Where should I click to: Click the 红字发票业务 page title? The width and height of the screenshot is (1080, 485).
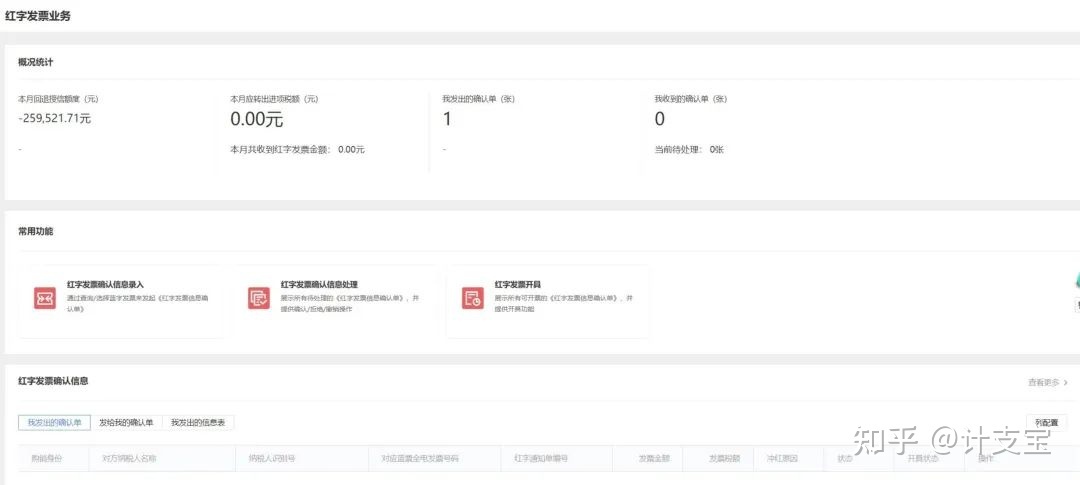point(38,16)
